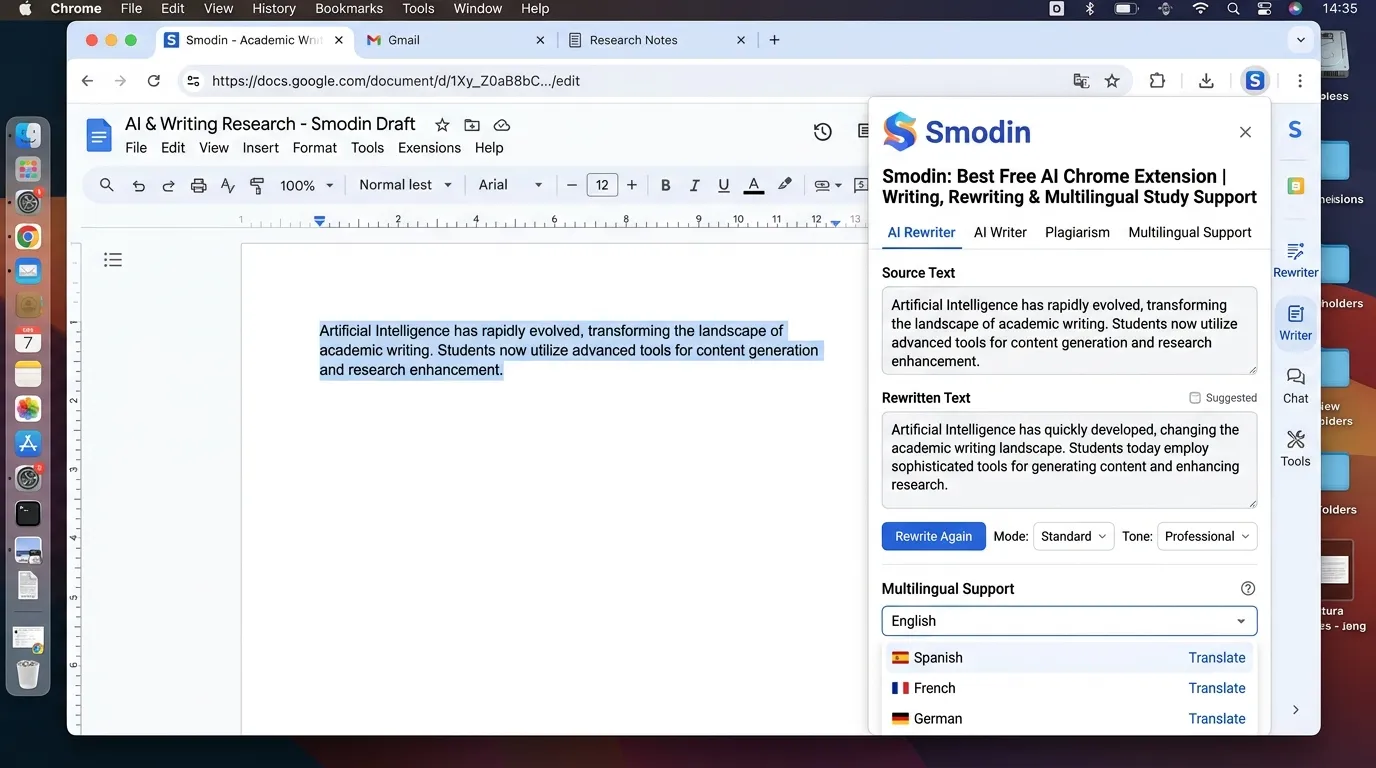Click the Rewrite Again button
The width and height of the screenshot is (1376, 768).
click(x=934, y=536)
